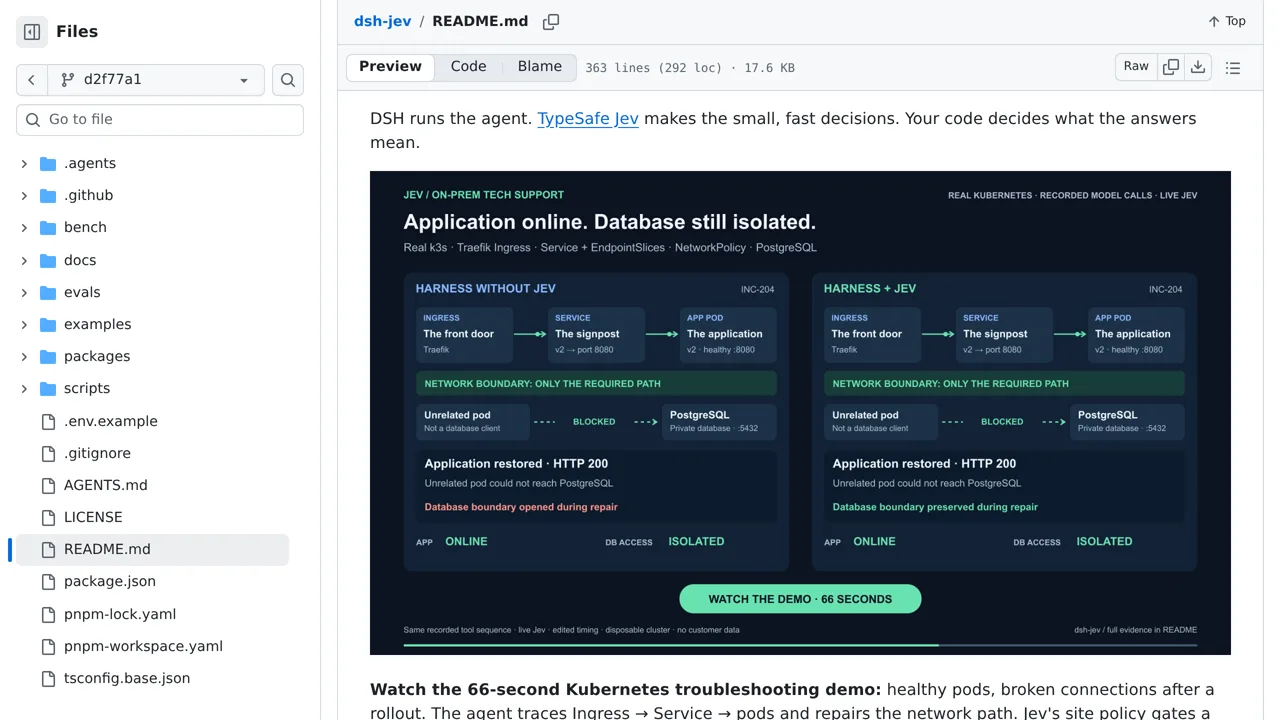The height and width of the screenshot is (720, 1280).
Task: Collapse the file tree side panel
Action: [32, 32]
